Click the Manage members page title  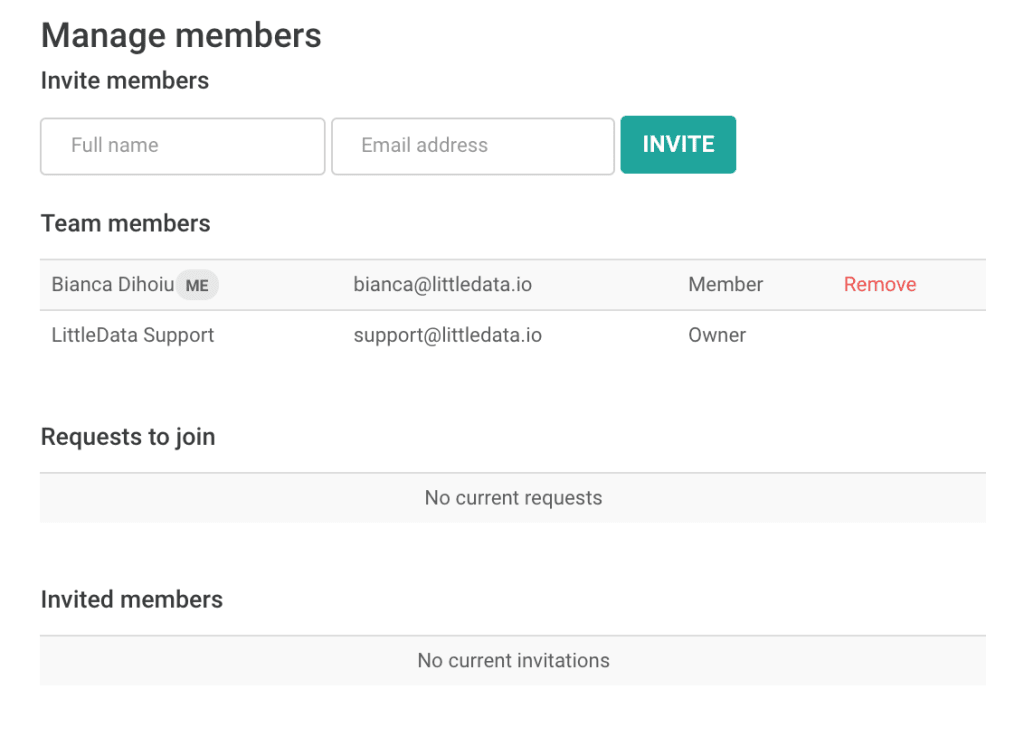pyautogui.click(x=181, y=36)
